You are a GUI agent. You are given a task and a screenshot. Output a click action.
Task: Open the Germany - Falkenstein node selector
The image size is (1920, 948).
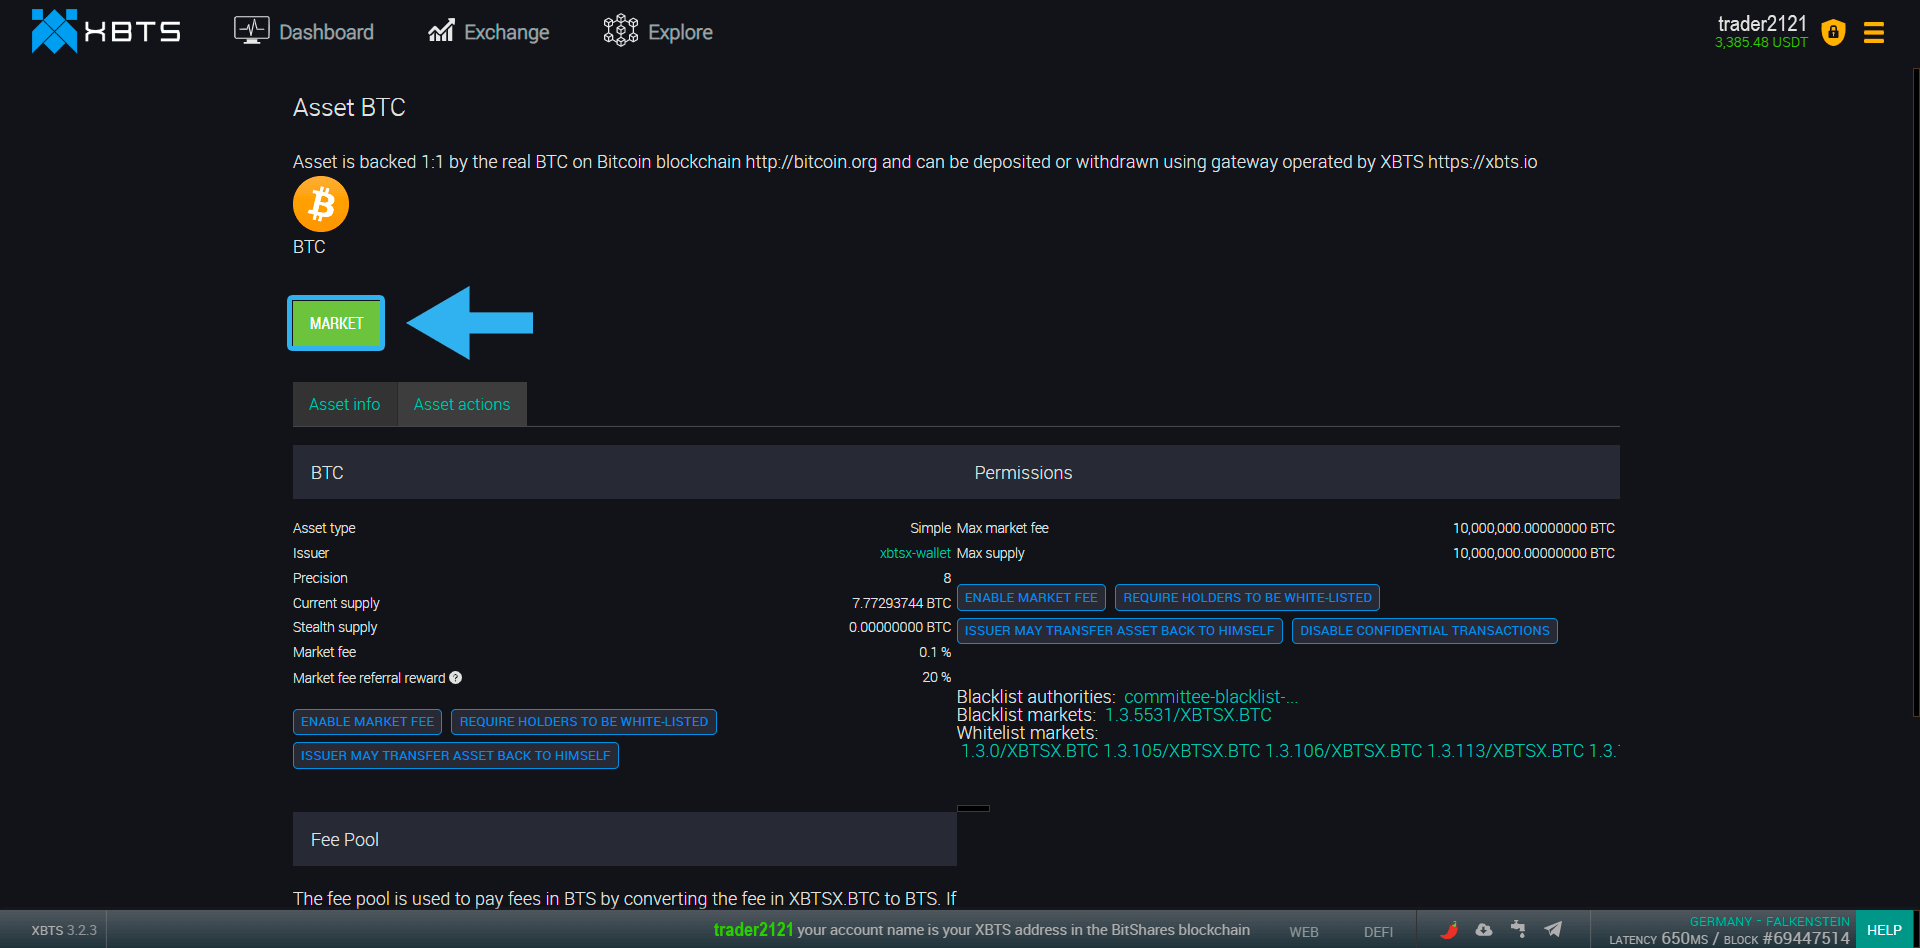tap(1768, 921)
